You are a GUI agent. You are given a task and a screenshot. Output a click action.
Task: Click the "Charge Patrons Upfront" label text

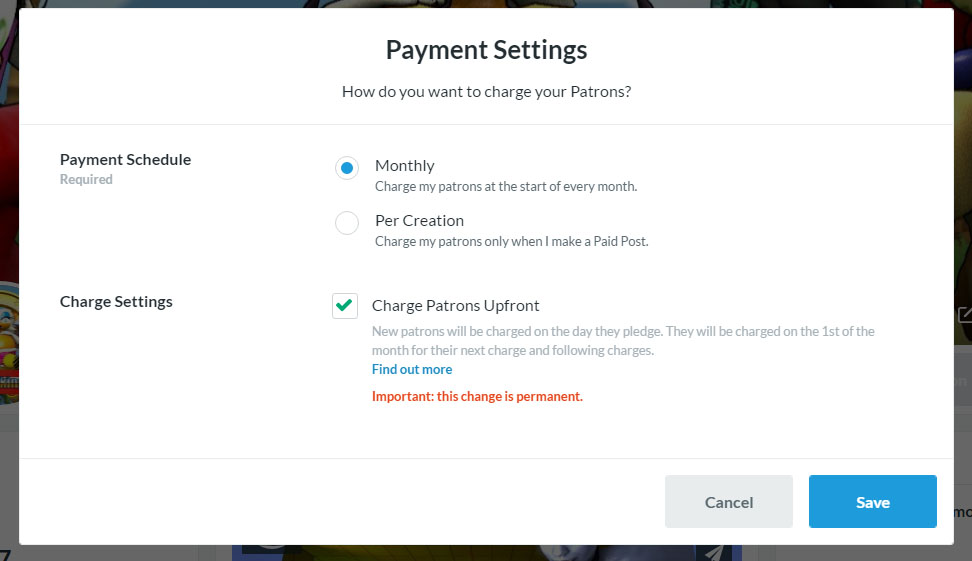coord(455,305)
